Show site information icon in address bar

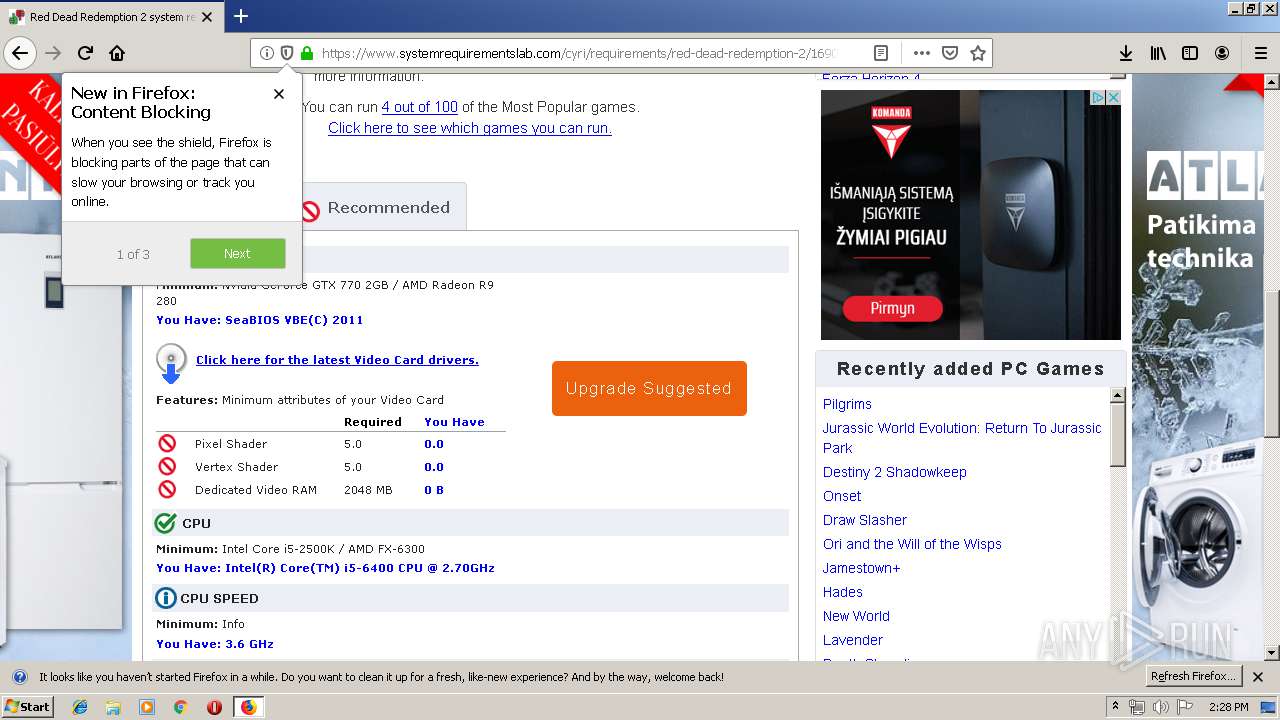click(x=267, y=53)
